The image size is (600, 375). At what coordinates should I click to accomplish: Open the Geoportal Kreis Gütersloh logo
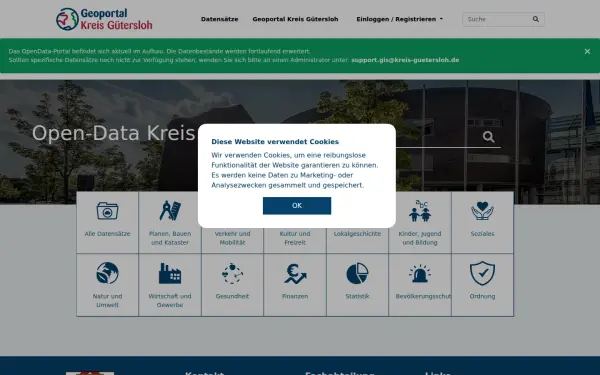click(x=104, y=19)
